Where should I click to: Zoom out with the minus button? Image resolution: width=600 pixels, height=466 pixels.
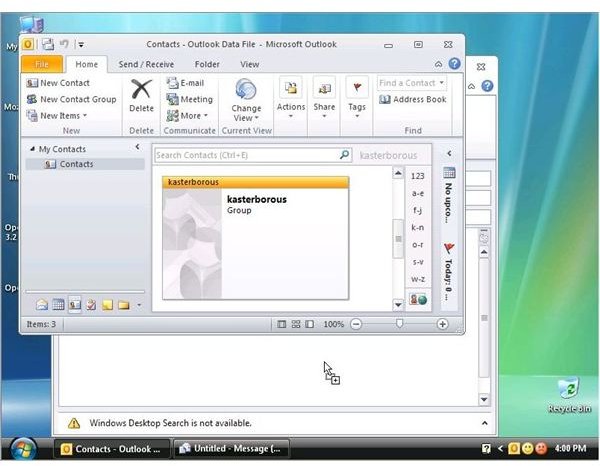(x=356, y=324)
